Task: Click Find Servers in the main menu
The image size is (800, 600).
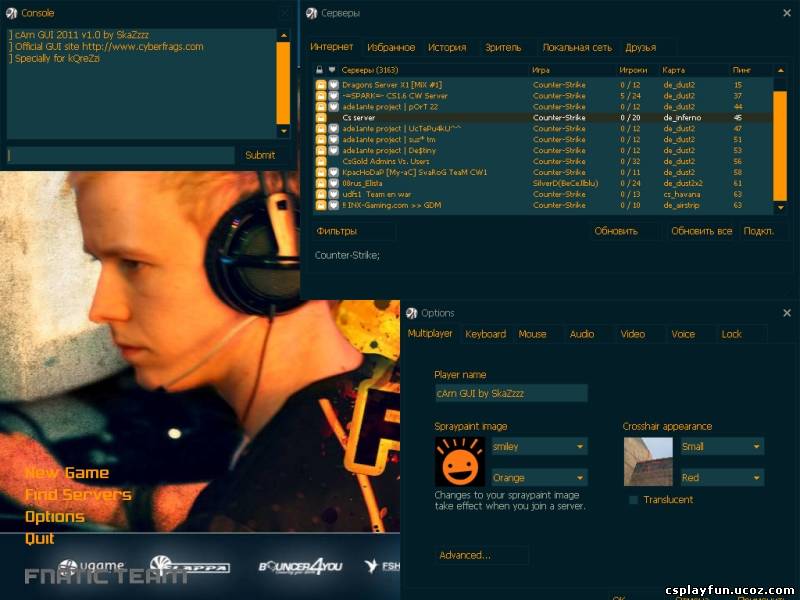Action: pyautogui.click(x=78, y=495)
